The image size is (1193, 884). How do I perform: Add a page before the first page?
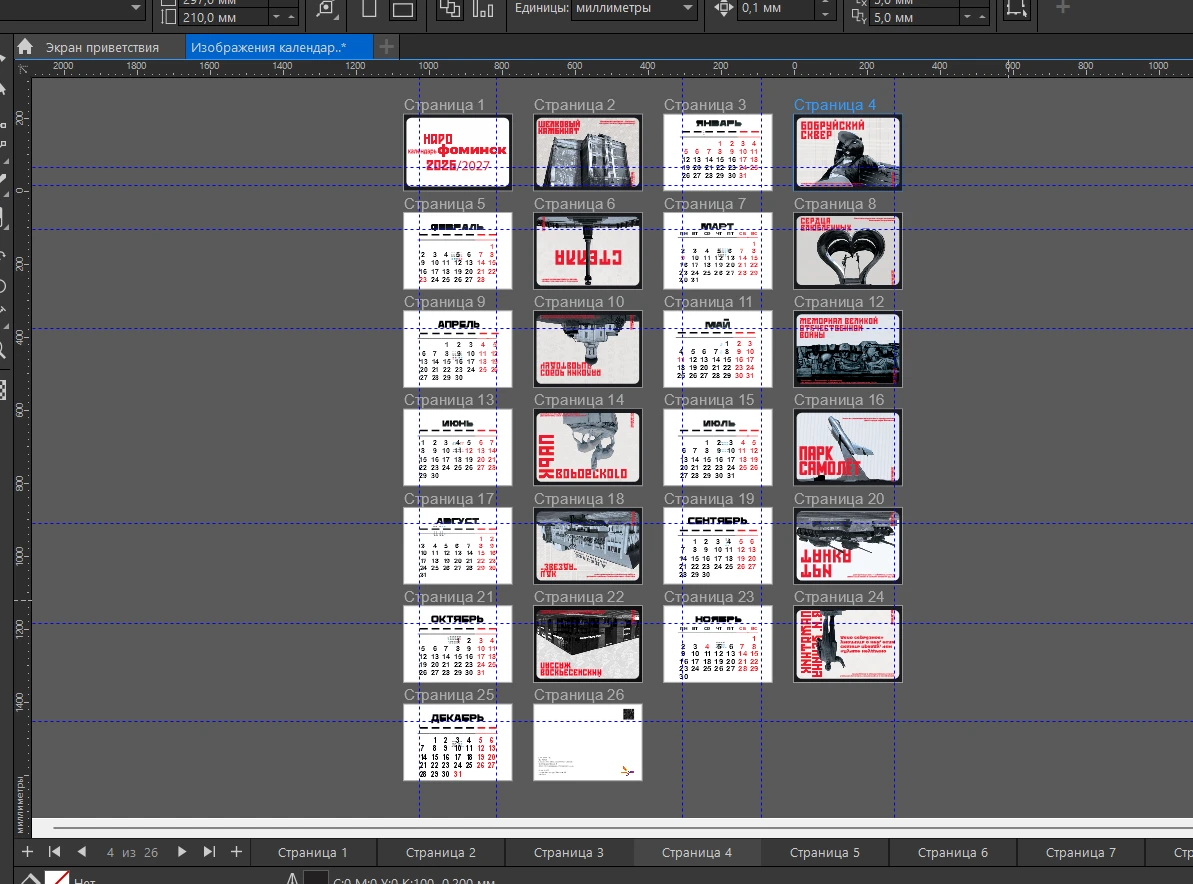coord(27,852)
